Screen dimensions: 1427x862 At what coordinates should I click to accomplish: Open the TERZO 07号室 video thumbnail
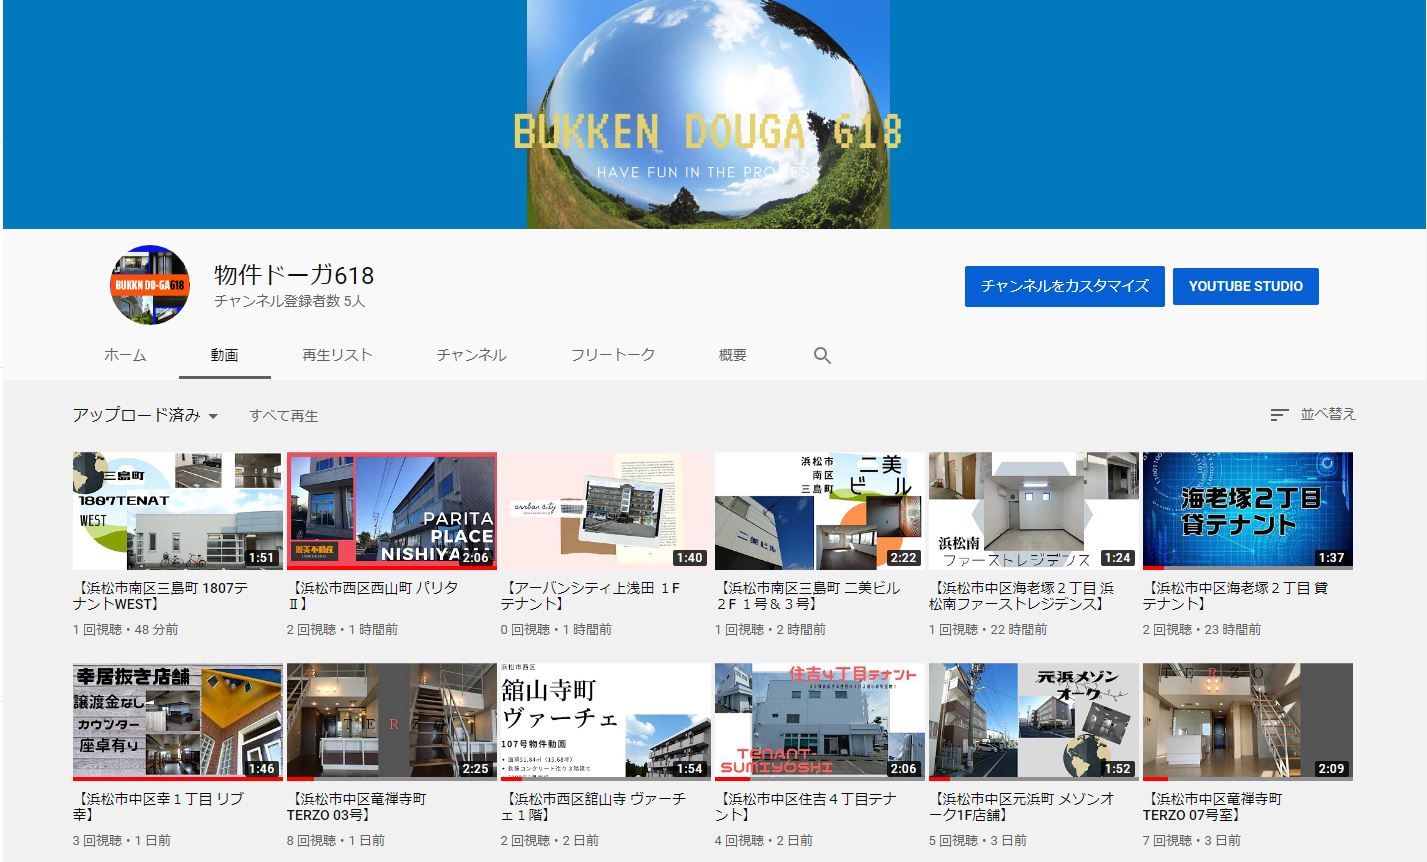tap(1247, 722)
